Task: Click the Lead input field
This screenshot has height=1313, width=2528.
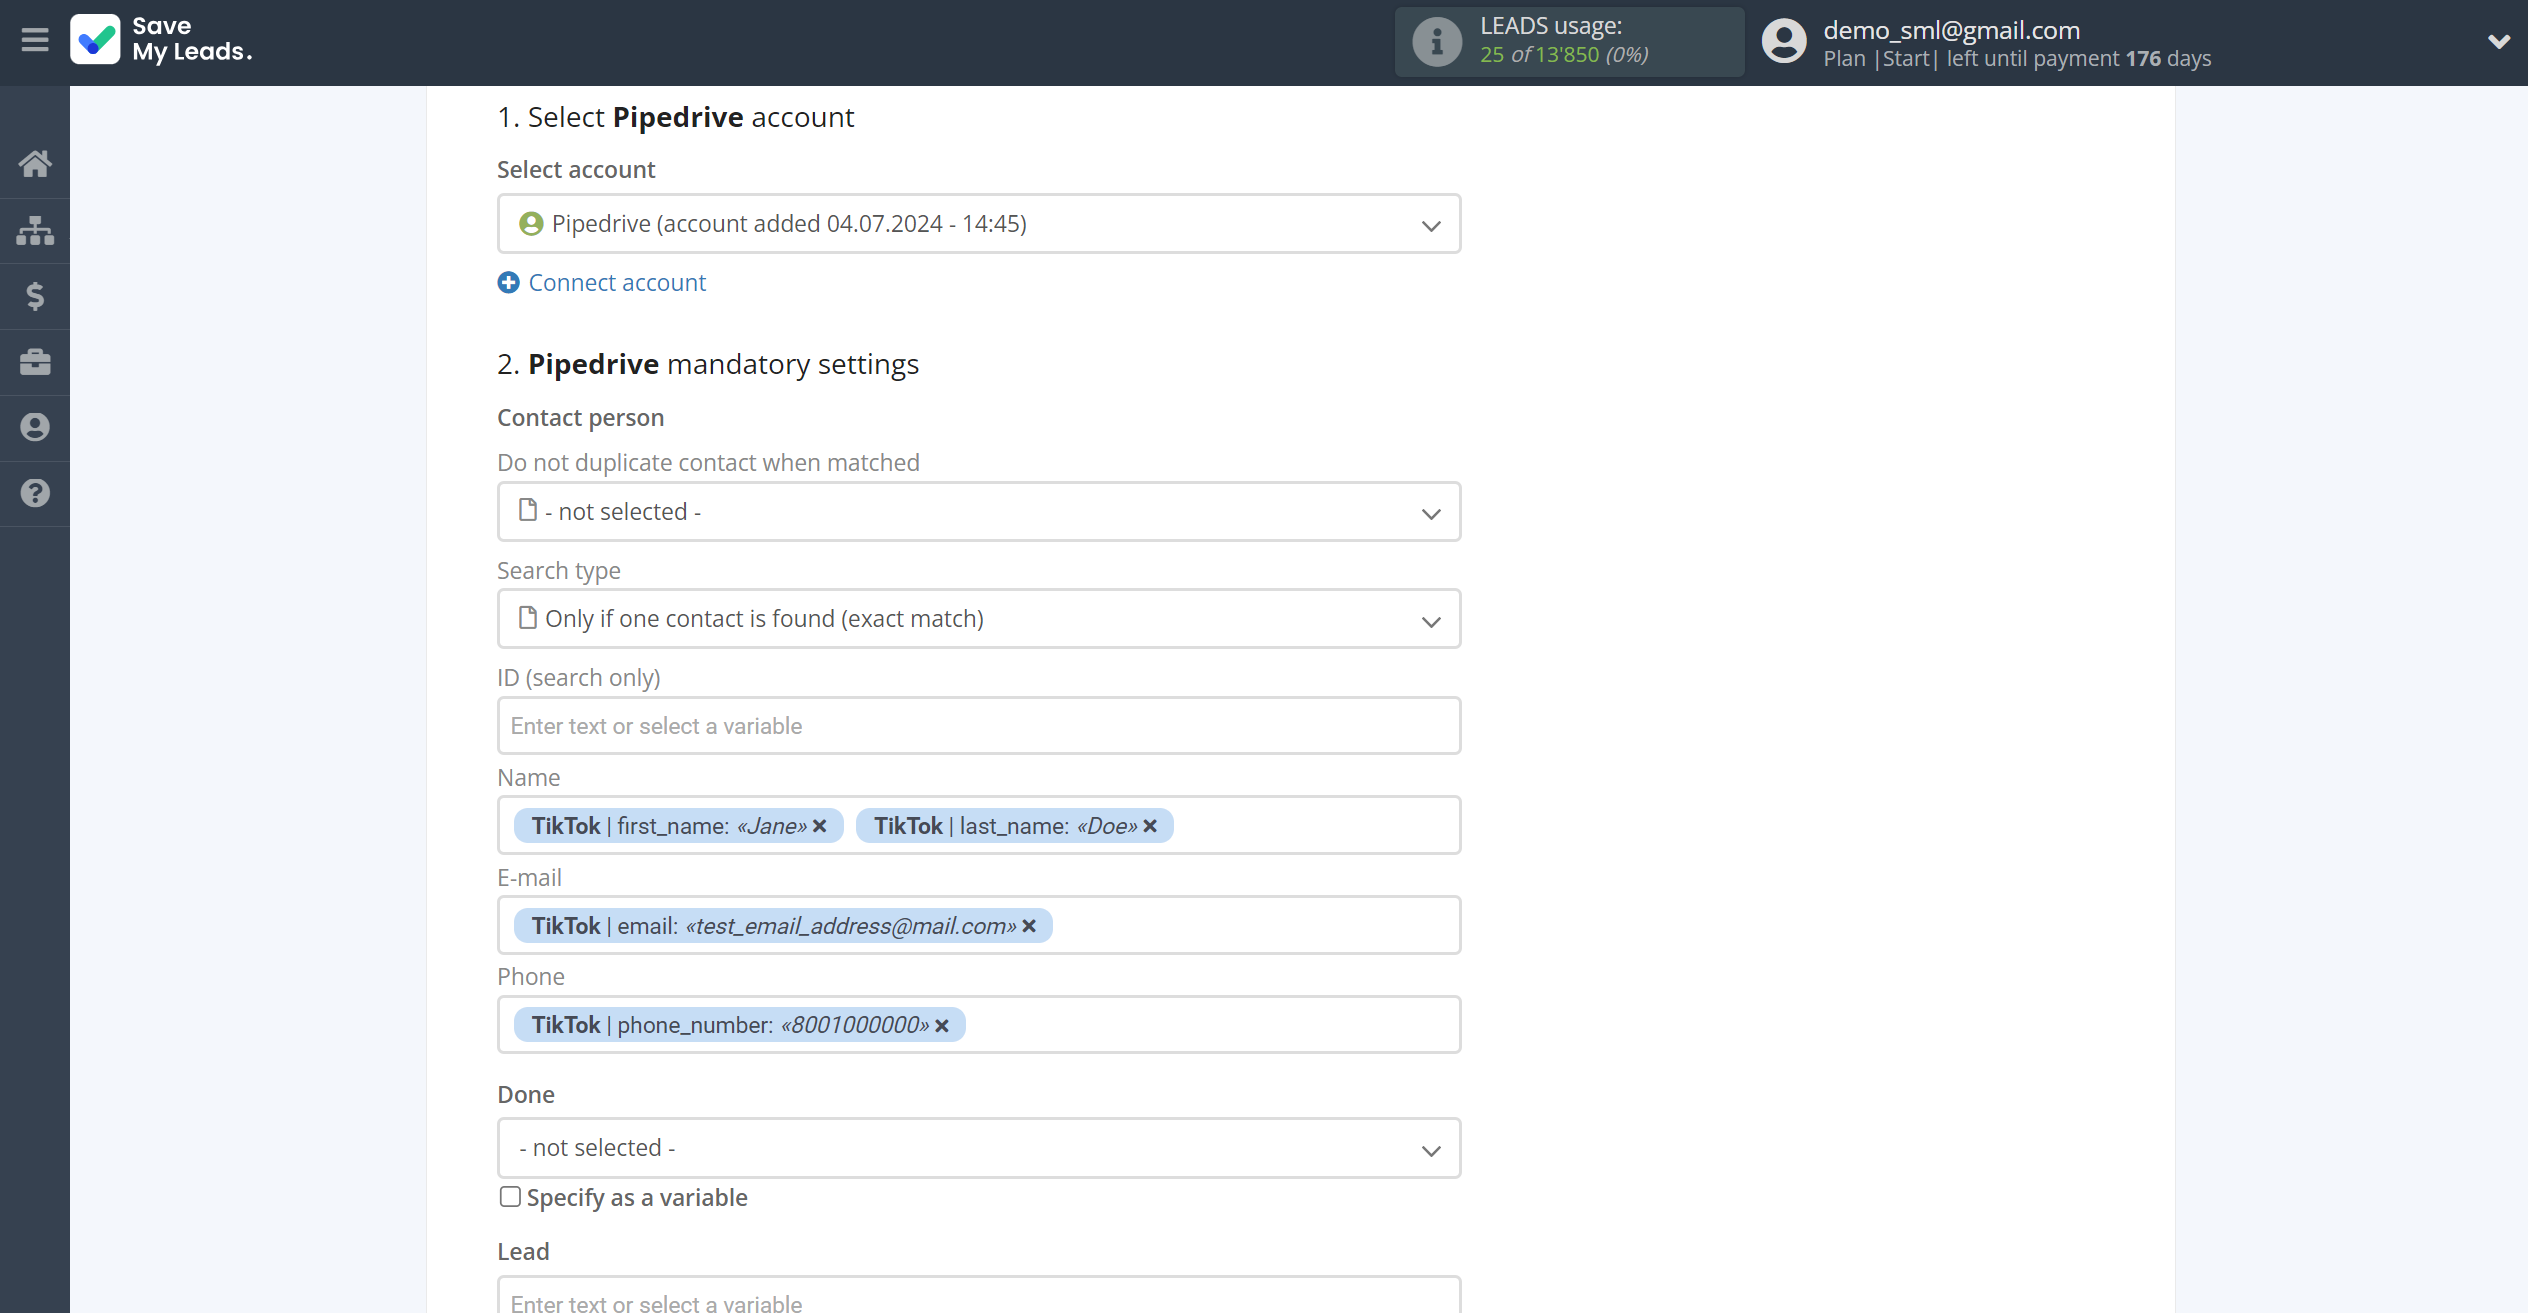Action: [x=979, y=1295]
